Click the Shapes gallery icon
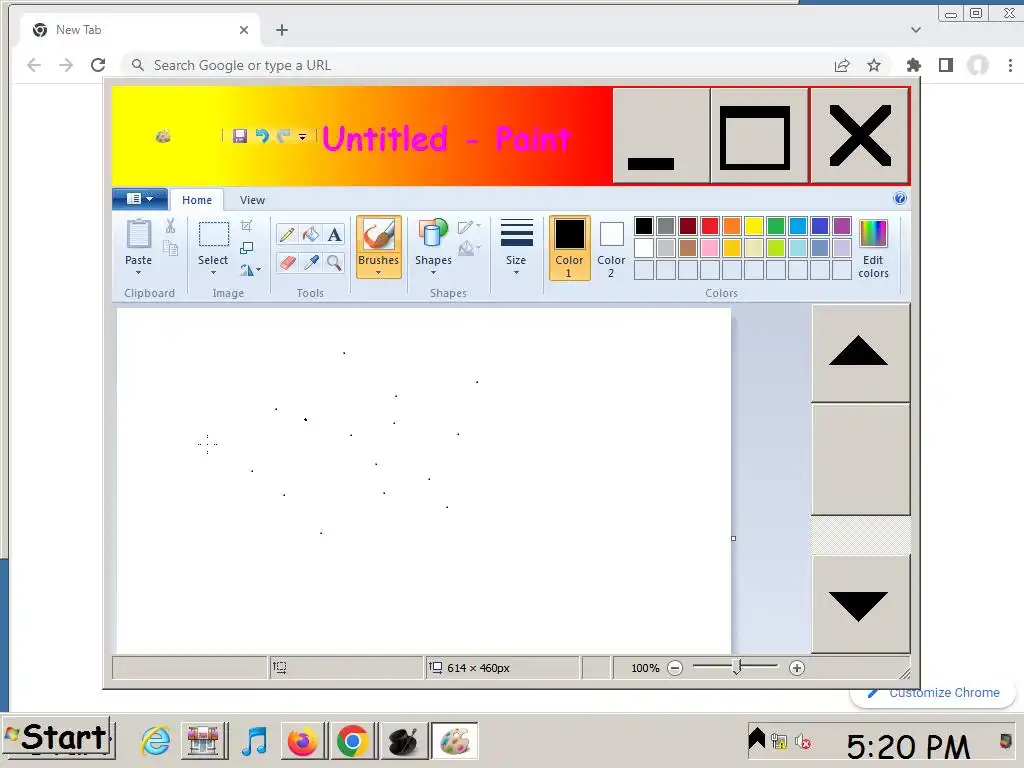Screen dimensions: 1024x768 click(x=433, y=234)
